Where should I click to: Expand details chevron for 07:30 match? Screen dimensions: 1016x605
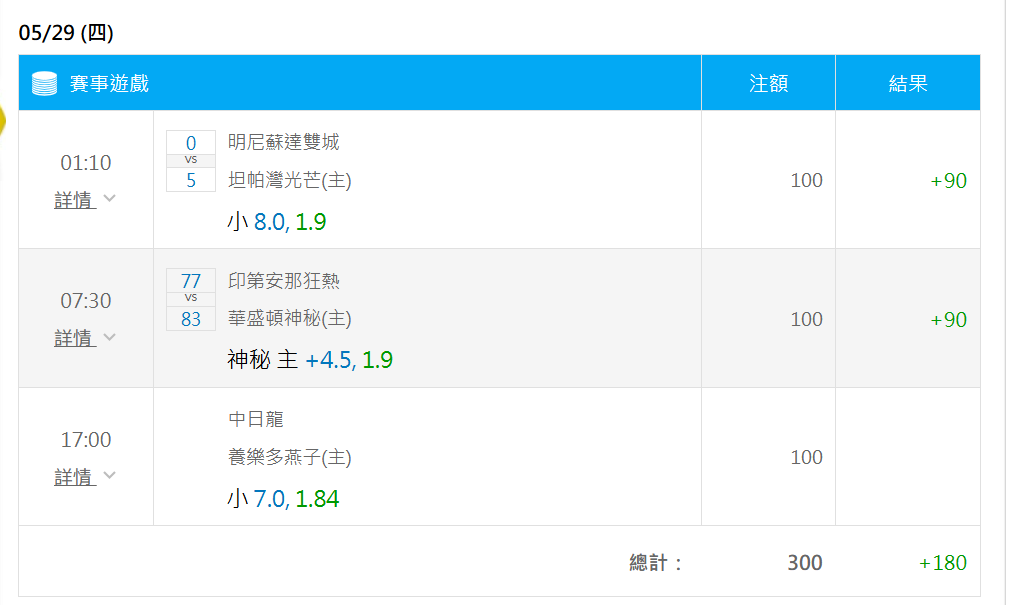(x=110, y=337)
